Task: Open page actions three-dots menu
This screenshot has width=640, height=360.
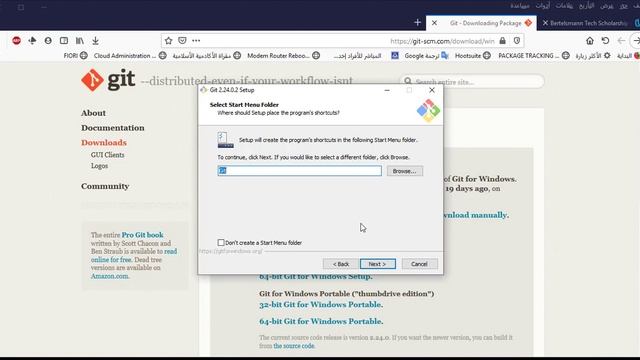Action: [x=196, y=40]
